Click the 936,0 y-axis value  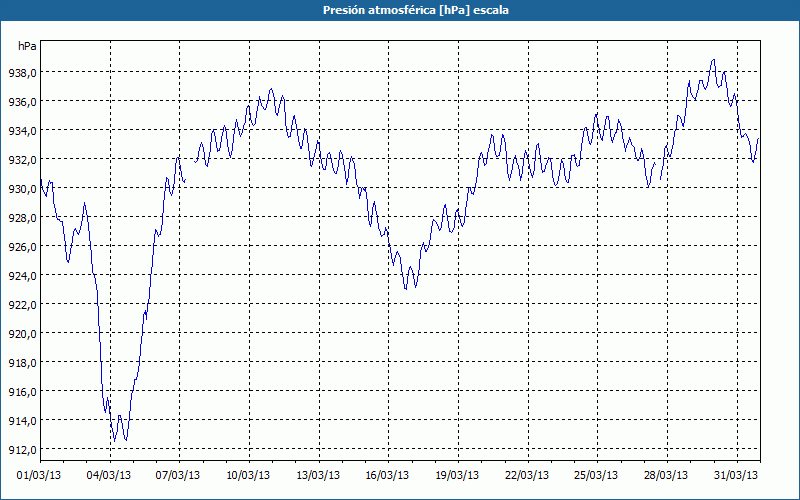click(x=22, y=102)
